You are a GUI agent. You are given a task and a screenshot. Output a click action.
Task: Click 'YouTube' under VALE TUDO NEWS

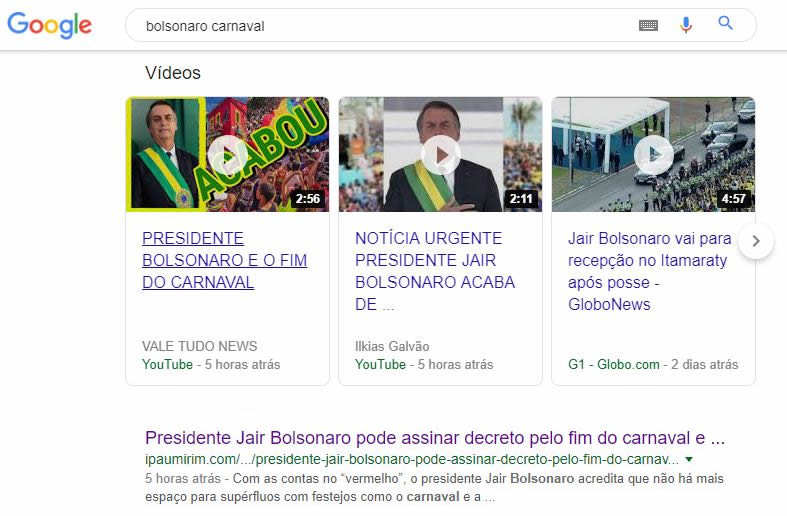tap(167, 364)
